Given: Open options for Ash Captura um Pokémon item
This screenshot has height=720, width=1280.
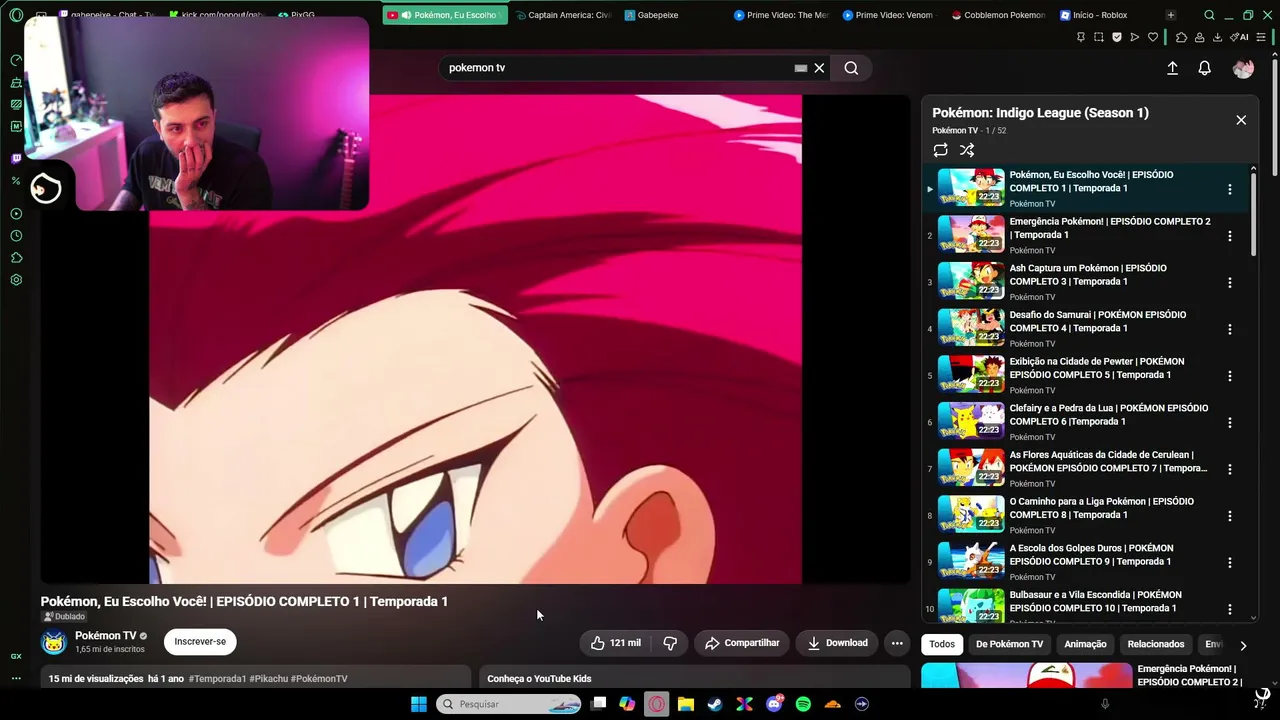Looking at the screenshot, I should pyautogui.click(x=1230, y=283).
